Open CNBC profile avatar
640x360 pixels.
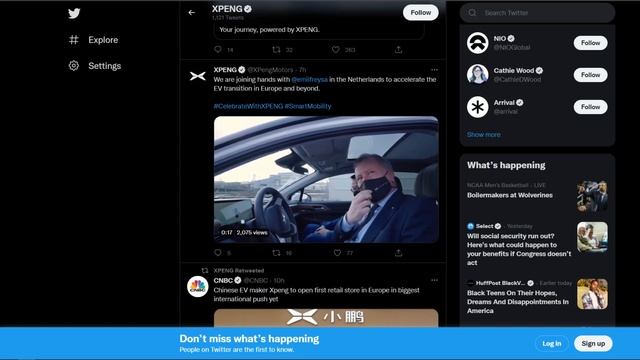tap(198, 287)
